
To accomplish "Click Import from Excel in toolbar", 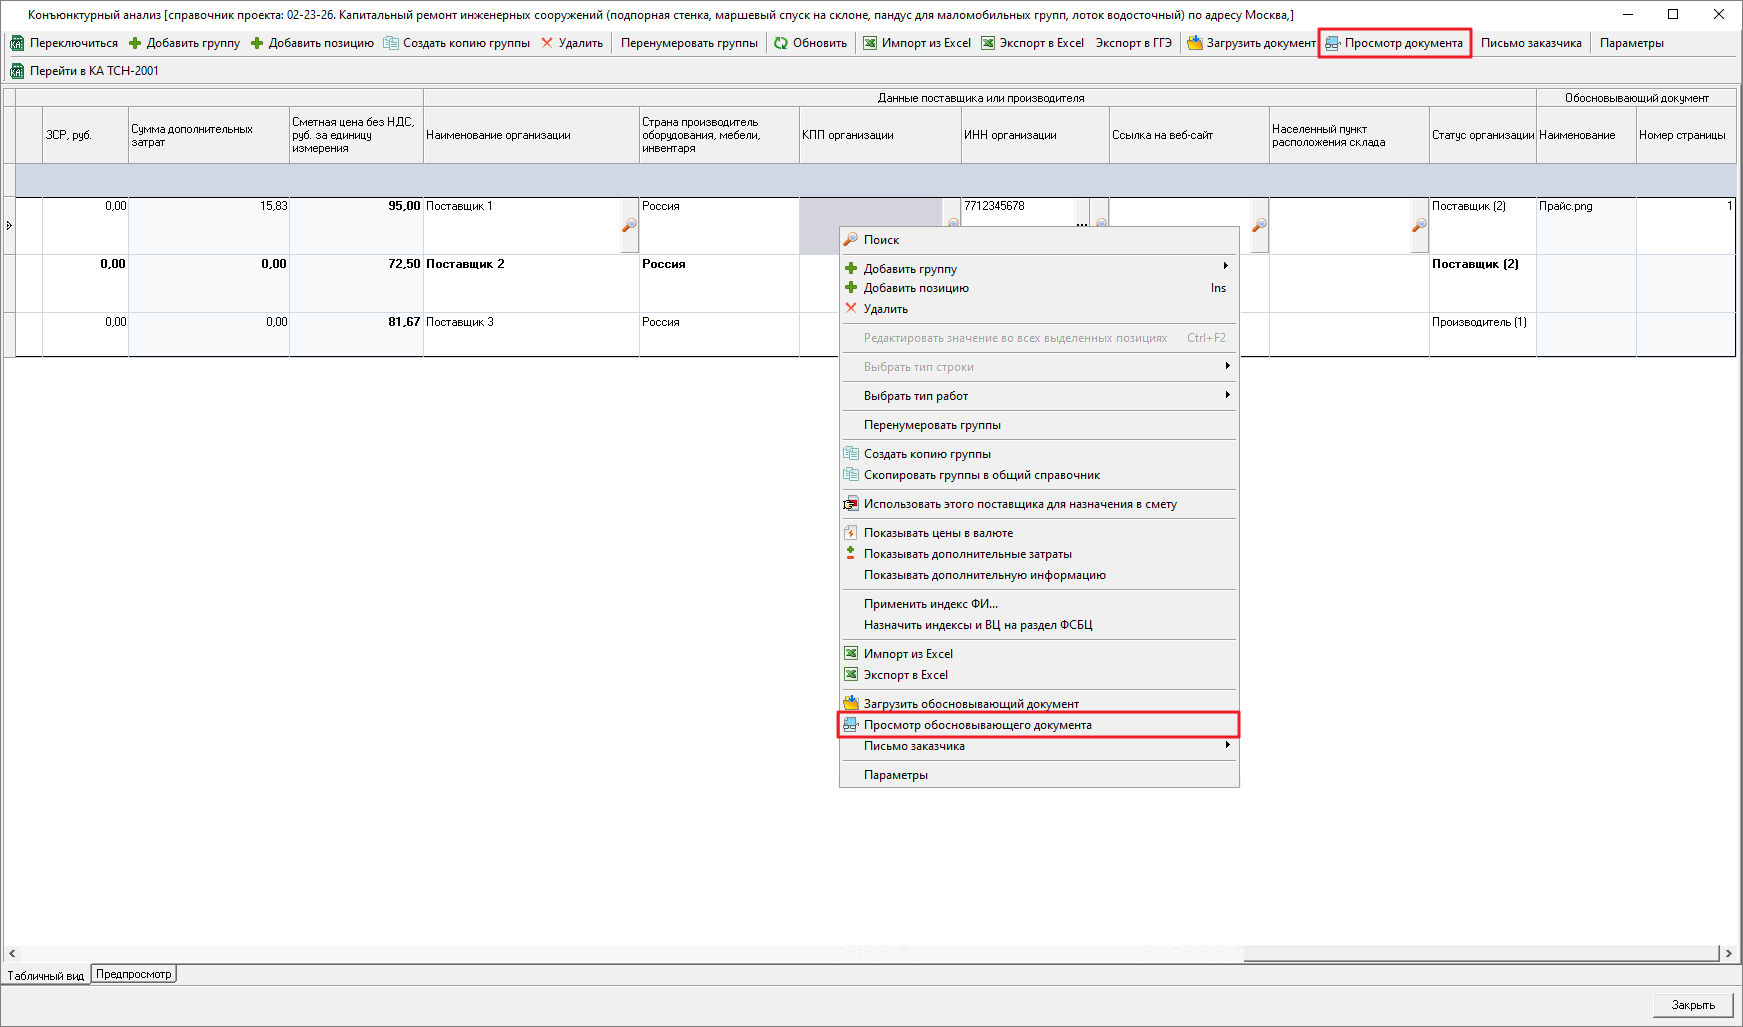I will coord(917,43).
